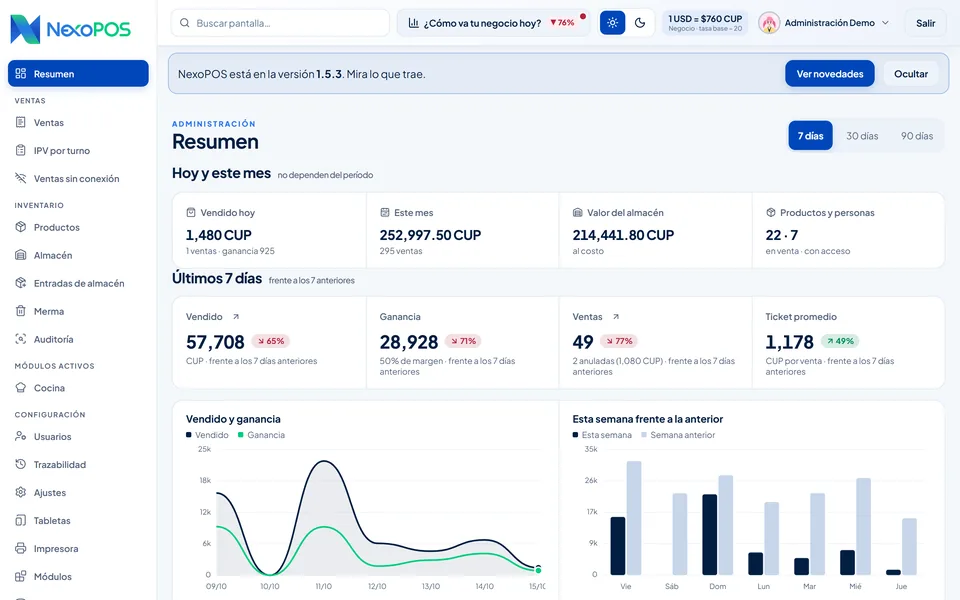Click the Entradas de almacén package icon
The height and width of the screenshot is (600, 960).
pos(21,283)
